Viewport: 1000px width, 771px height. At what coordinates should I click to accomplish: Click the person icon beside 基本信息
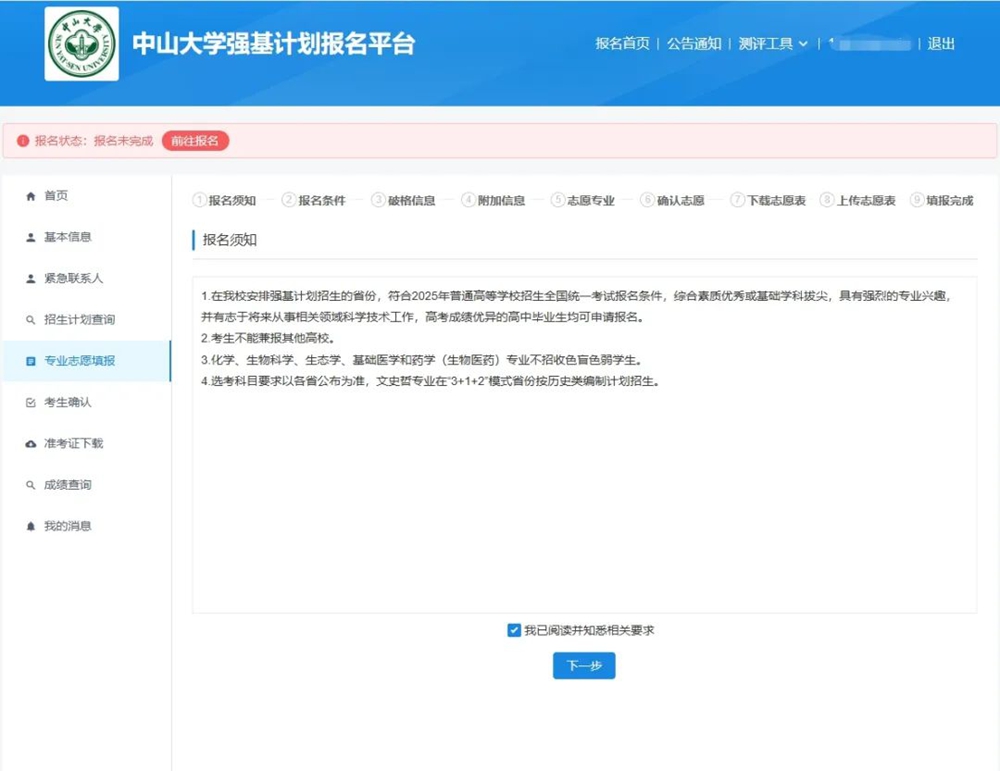pos(30,238)
